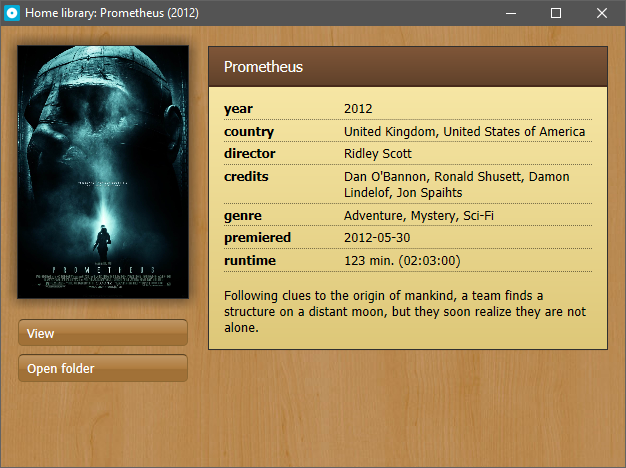This screenshot has height=468, width=626.
Task: Click the genre value Adventure, Mystery, Sci-Fi
Action: click(x=419, y=216)
